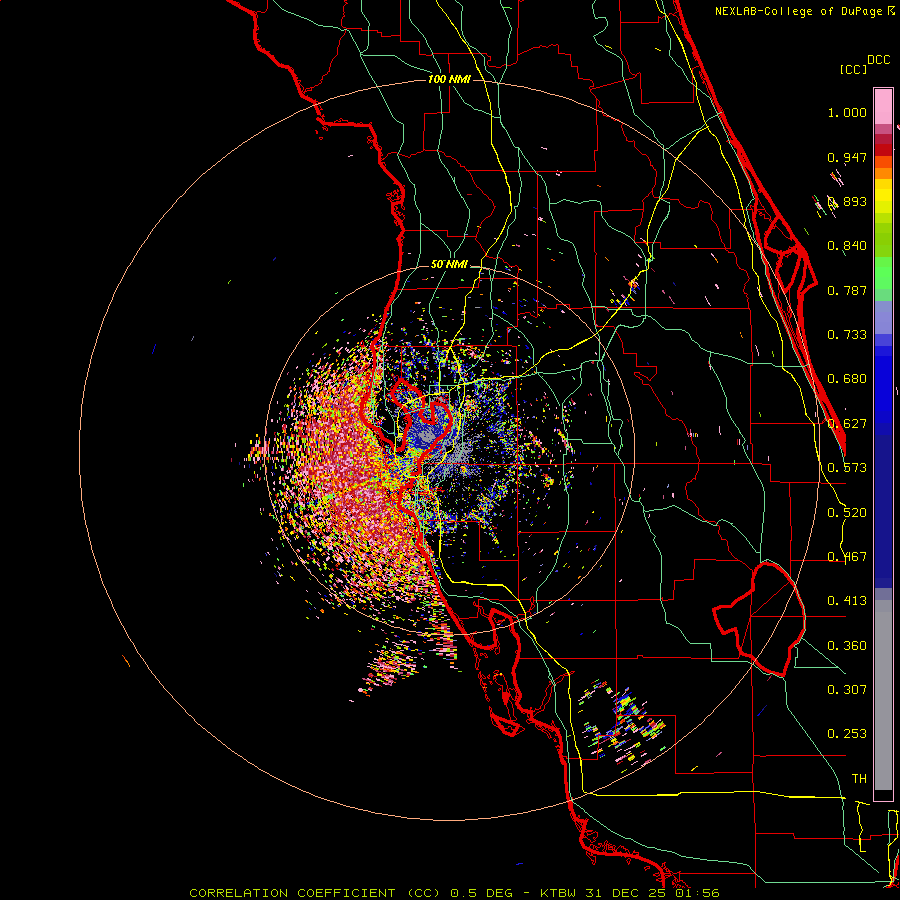Viewport: 900px width, 900px height.
Task: Click the KTBW station identifier
Action: pos(560,893)
